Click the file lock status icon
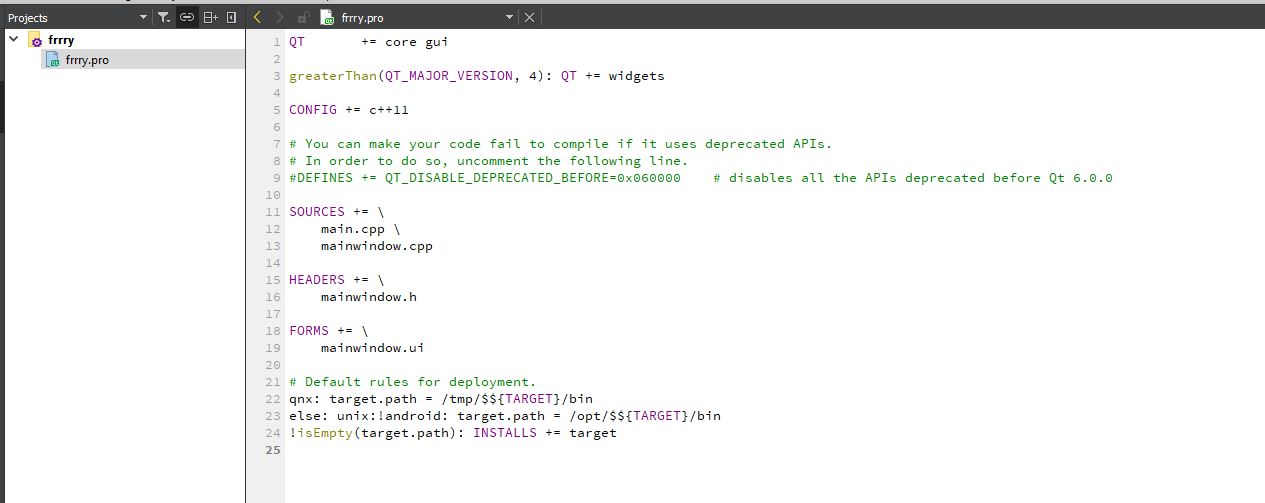The width and height of the screenshot is (1265, 503). (304, 17)
